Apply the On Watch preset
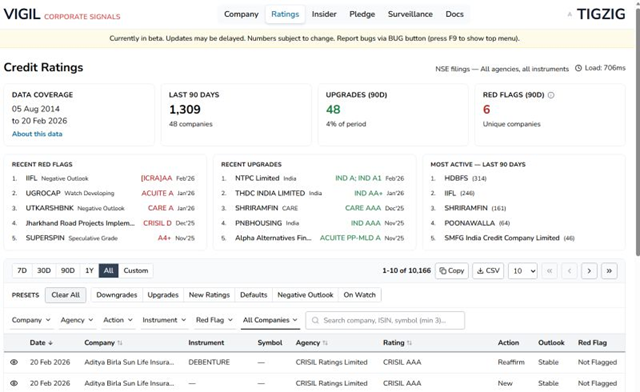Screen dimensions: 640x392 (360, 295)
